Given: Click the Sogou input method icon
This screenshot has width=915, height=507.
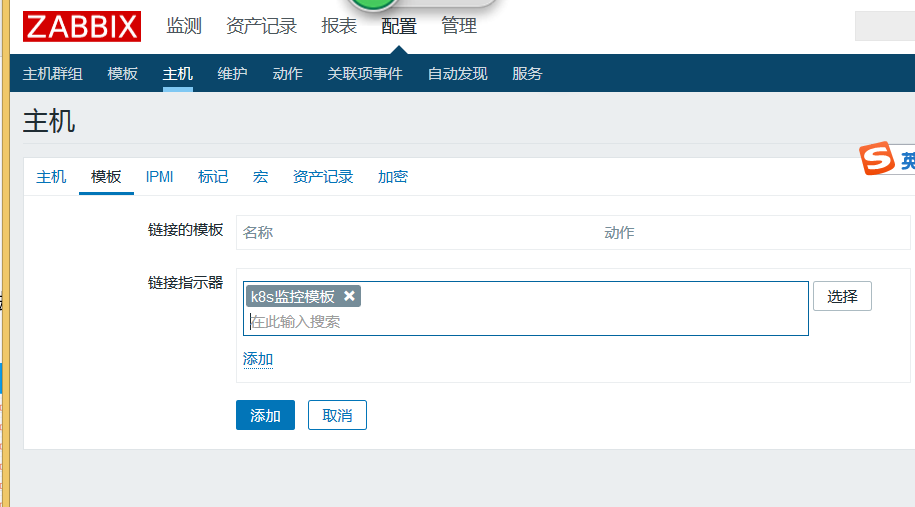Looking at the screenshot, I should click(x=876, y=158).
